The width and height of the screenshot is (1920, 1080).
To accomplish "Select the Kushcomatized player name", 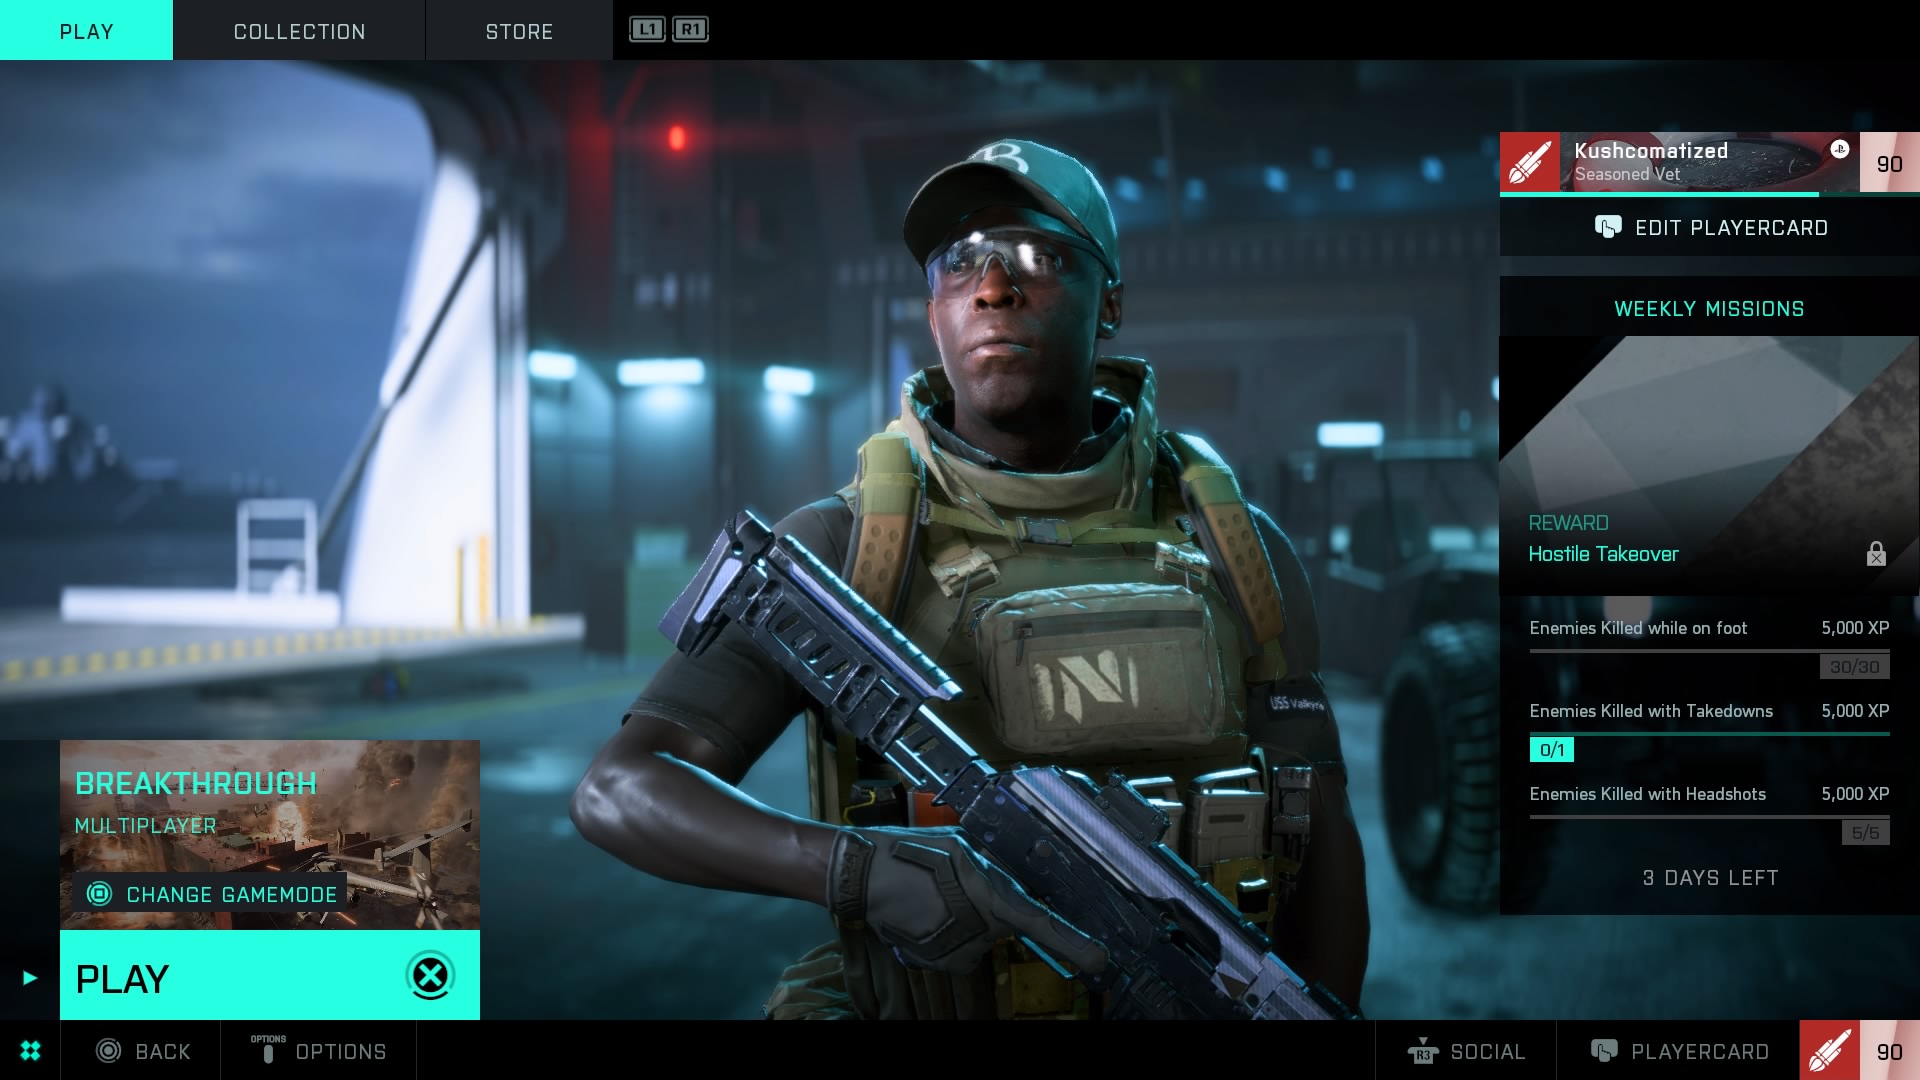I will [1651, 151].
